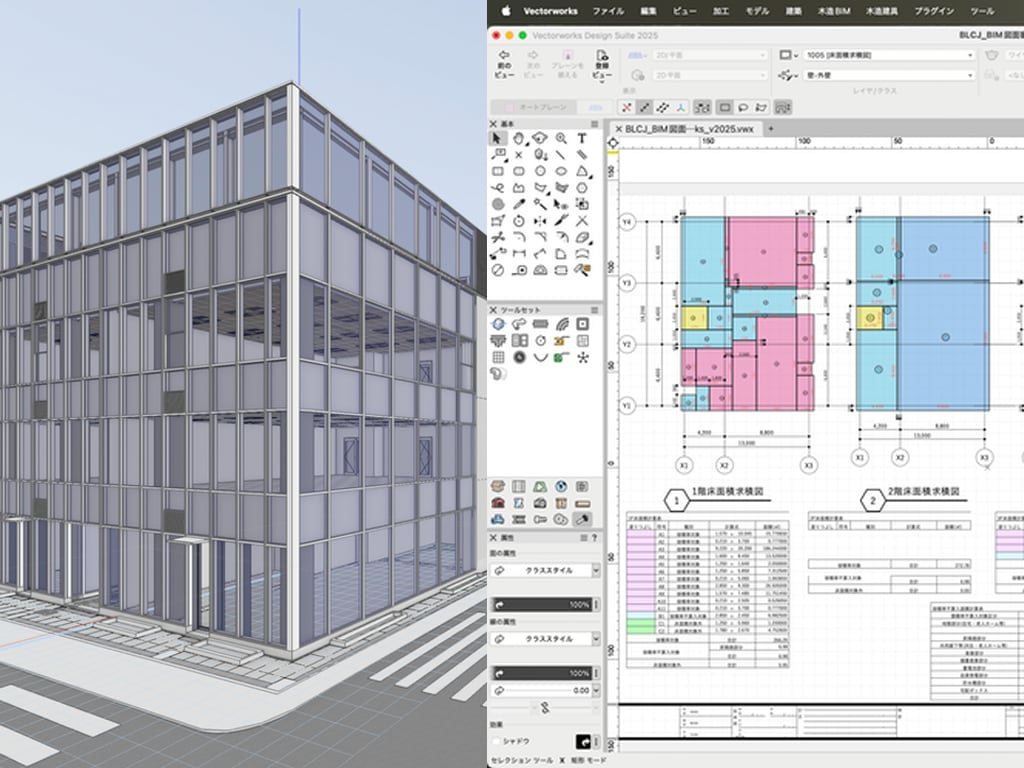Viewport: 1024px width, 768px height.
Task: Open the ツールセット palette options menu
Action: coord(594,310)
